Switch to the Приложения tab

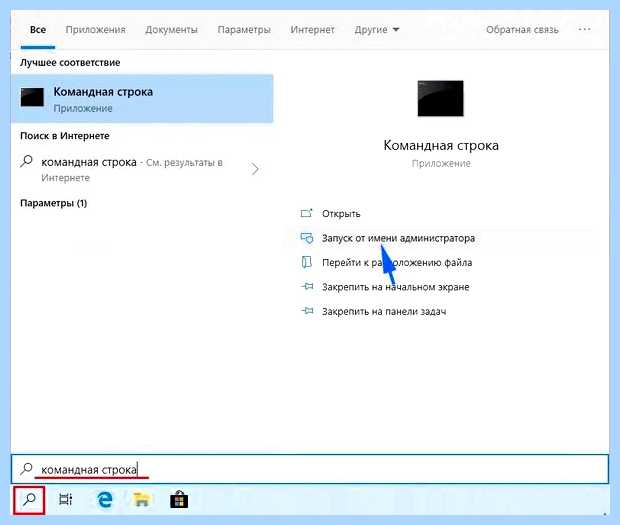95,30
